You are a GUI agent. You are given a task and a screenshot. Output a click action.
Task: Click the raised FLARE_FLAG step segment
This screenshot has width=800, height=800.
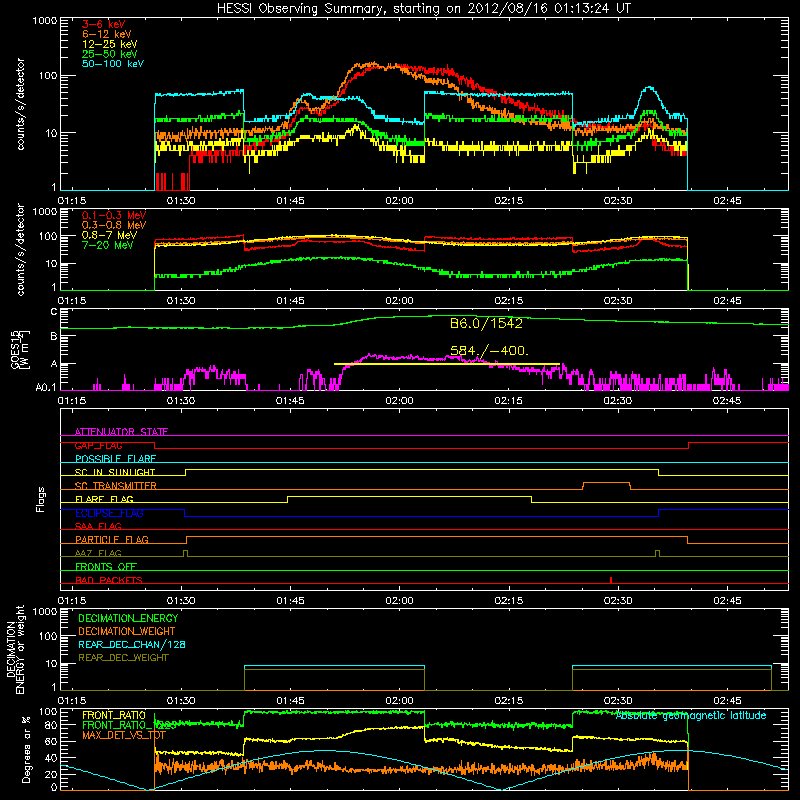click(409, 496)
